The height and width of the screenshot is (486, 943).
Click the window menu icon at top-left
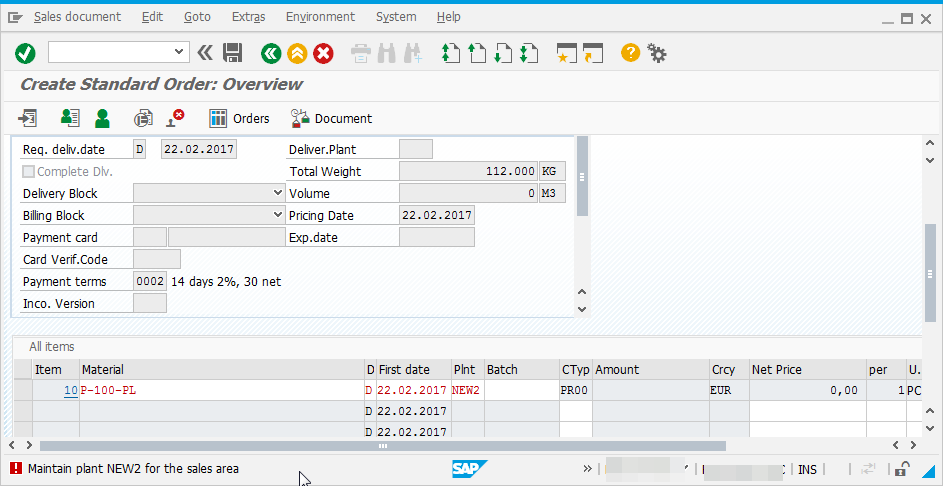[15, 17]
